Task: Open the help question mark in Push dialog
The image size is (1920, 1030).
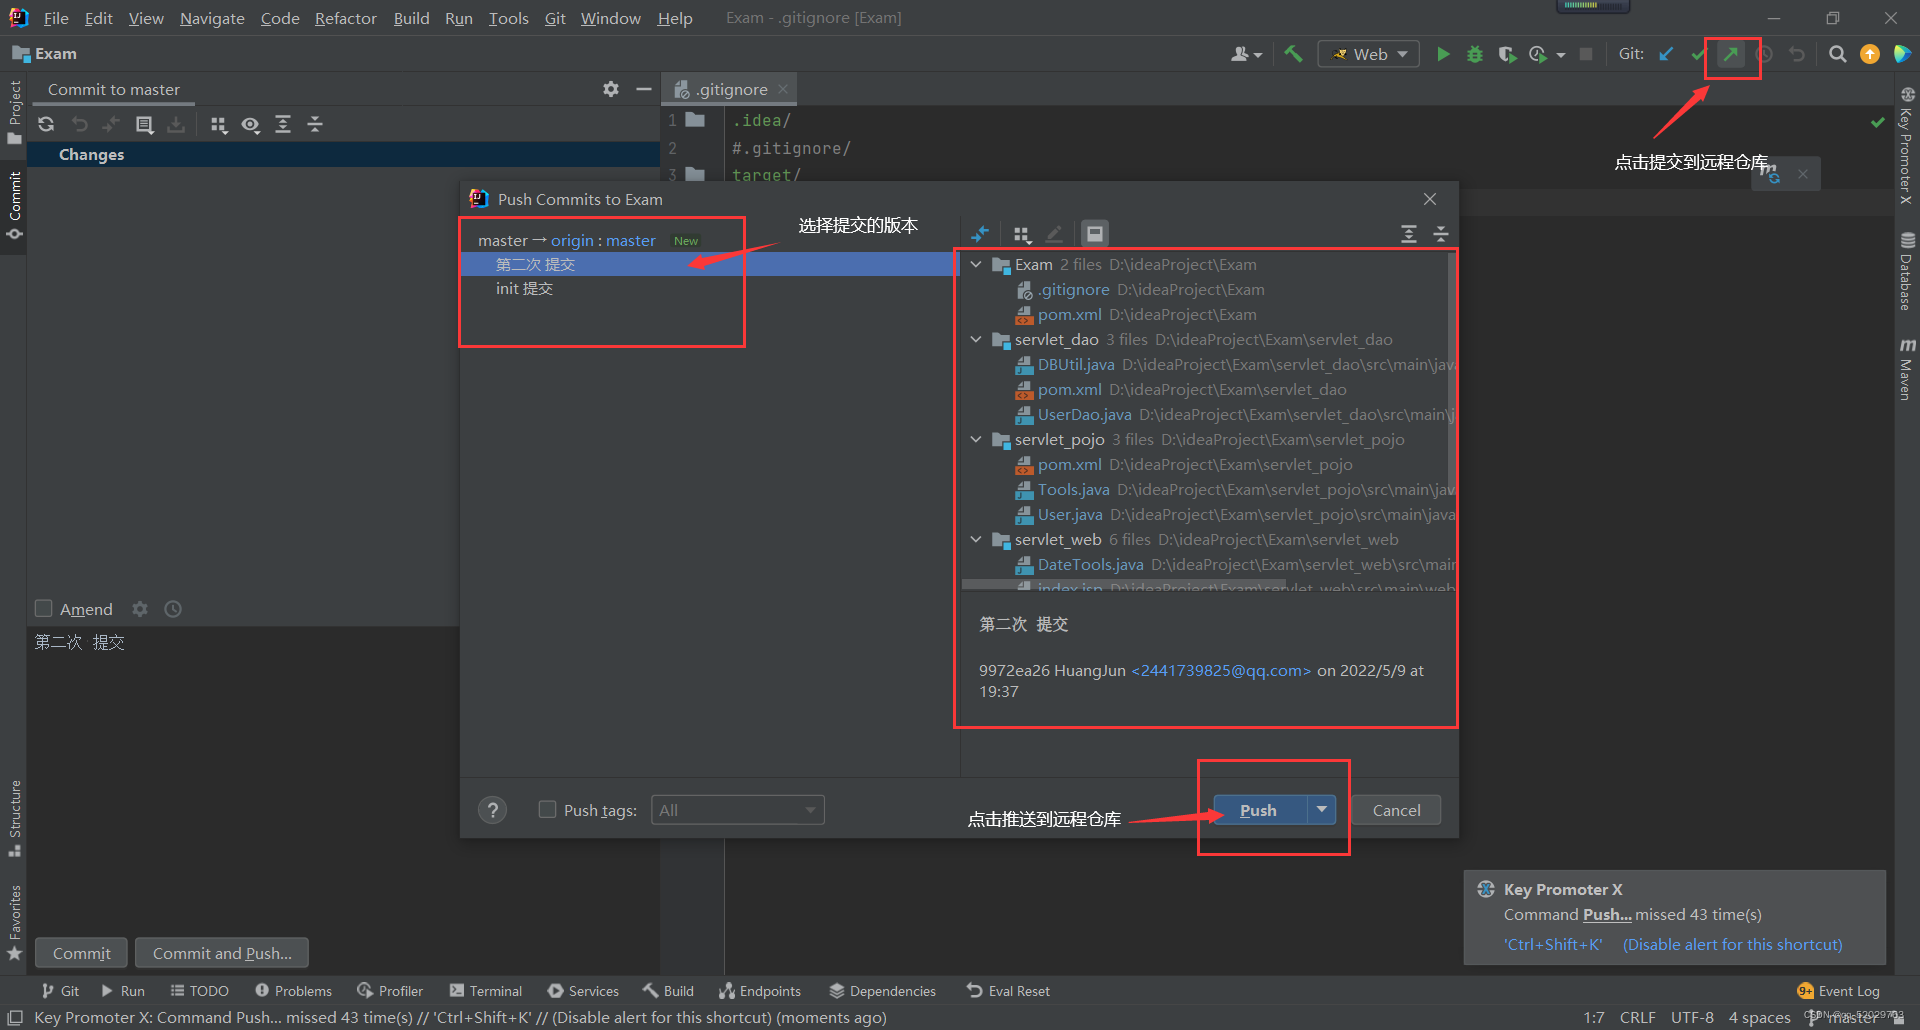Action: (x=492, y=810)
